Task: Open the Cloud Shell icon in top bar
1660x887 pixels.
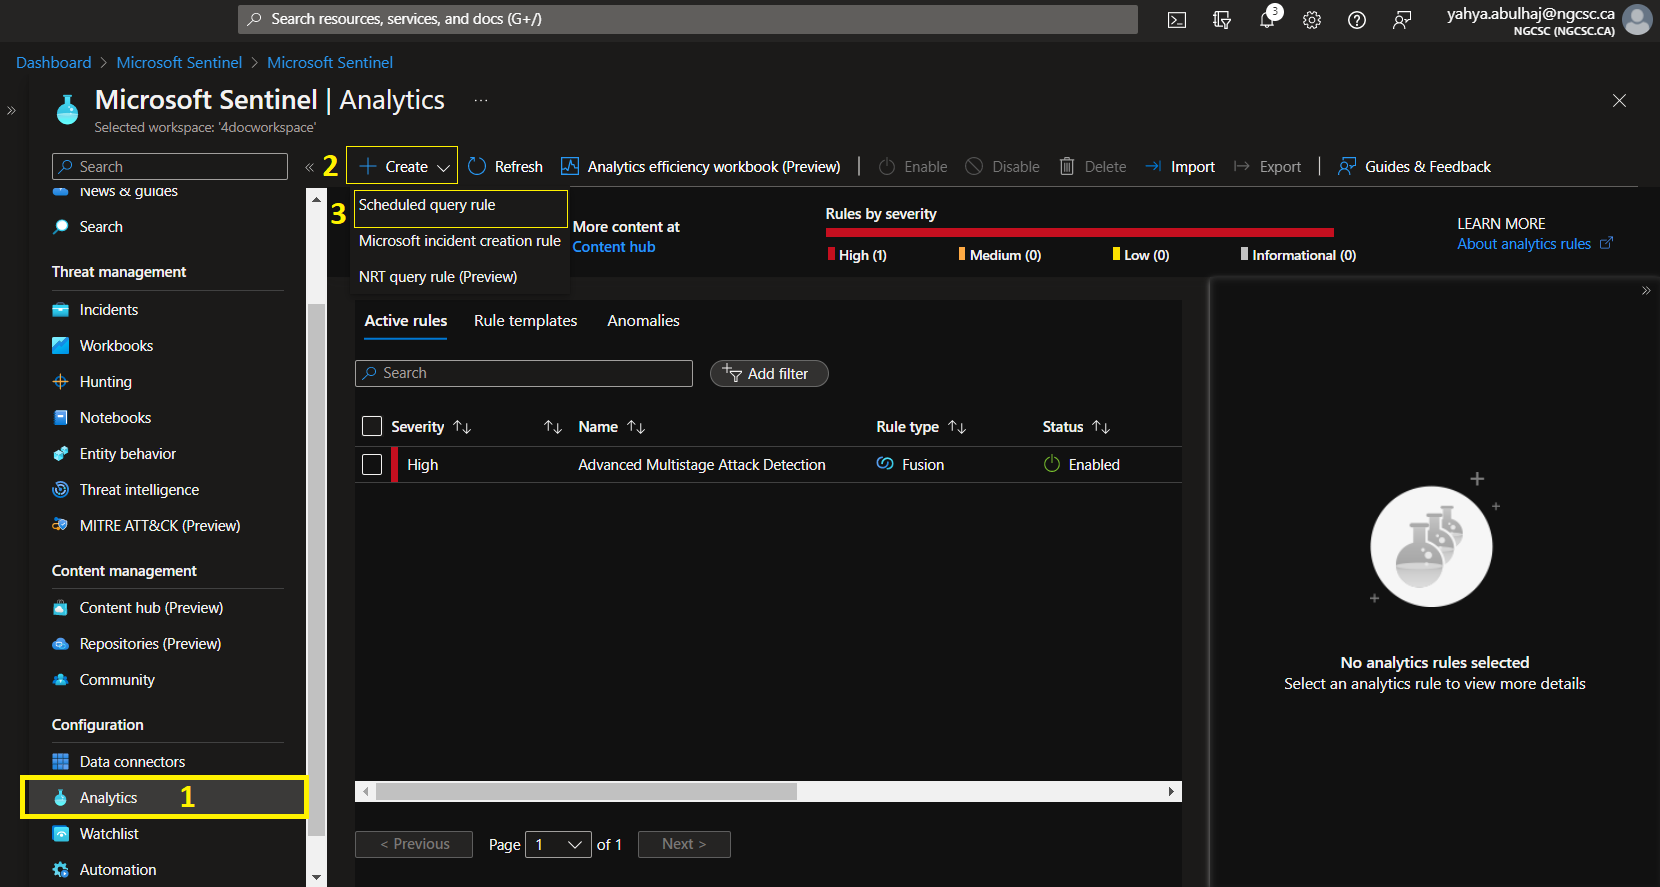Action: coord(1177,20)
